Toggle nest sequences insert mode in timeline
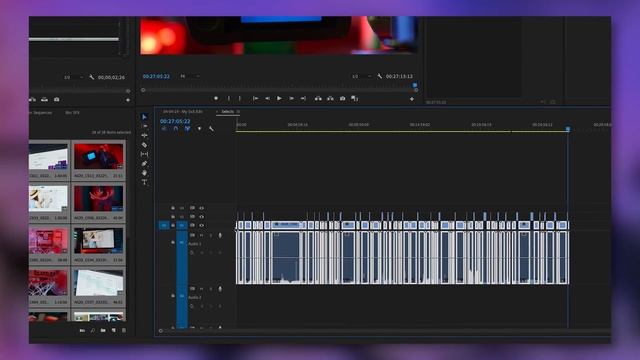 point(164,129)
